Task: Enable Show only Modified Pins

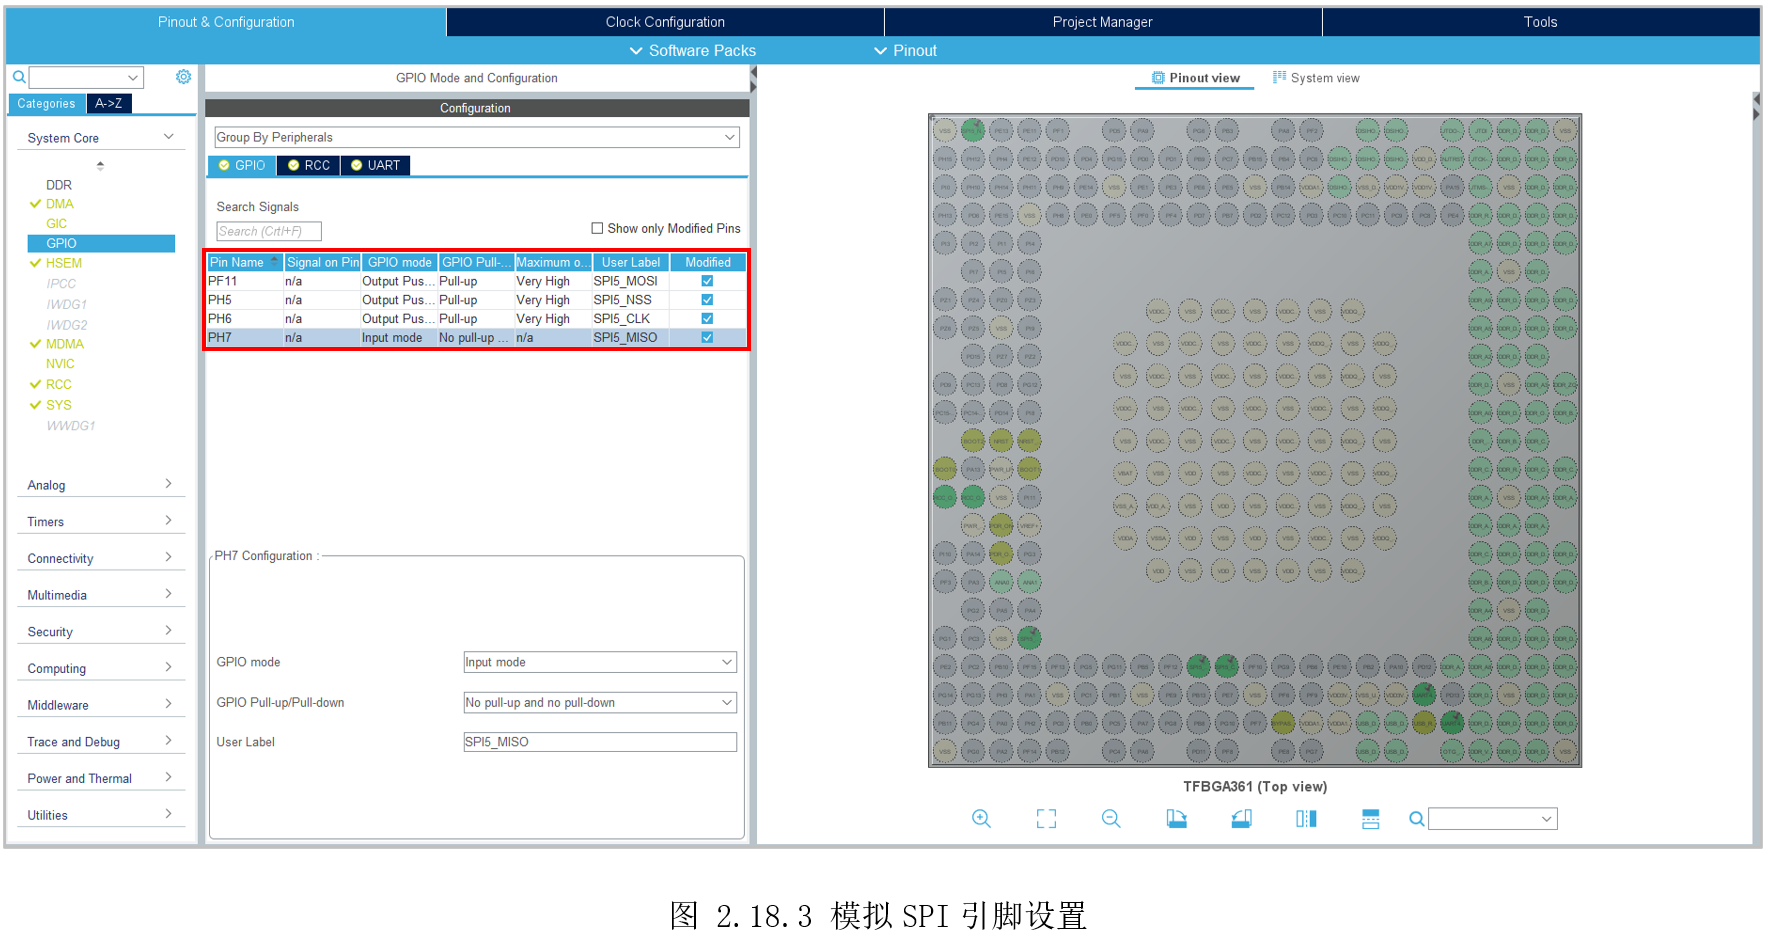Action: click(597, 228)
